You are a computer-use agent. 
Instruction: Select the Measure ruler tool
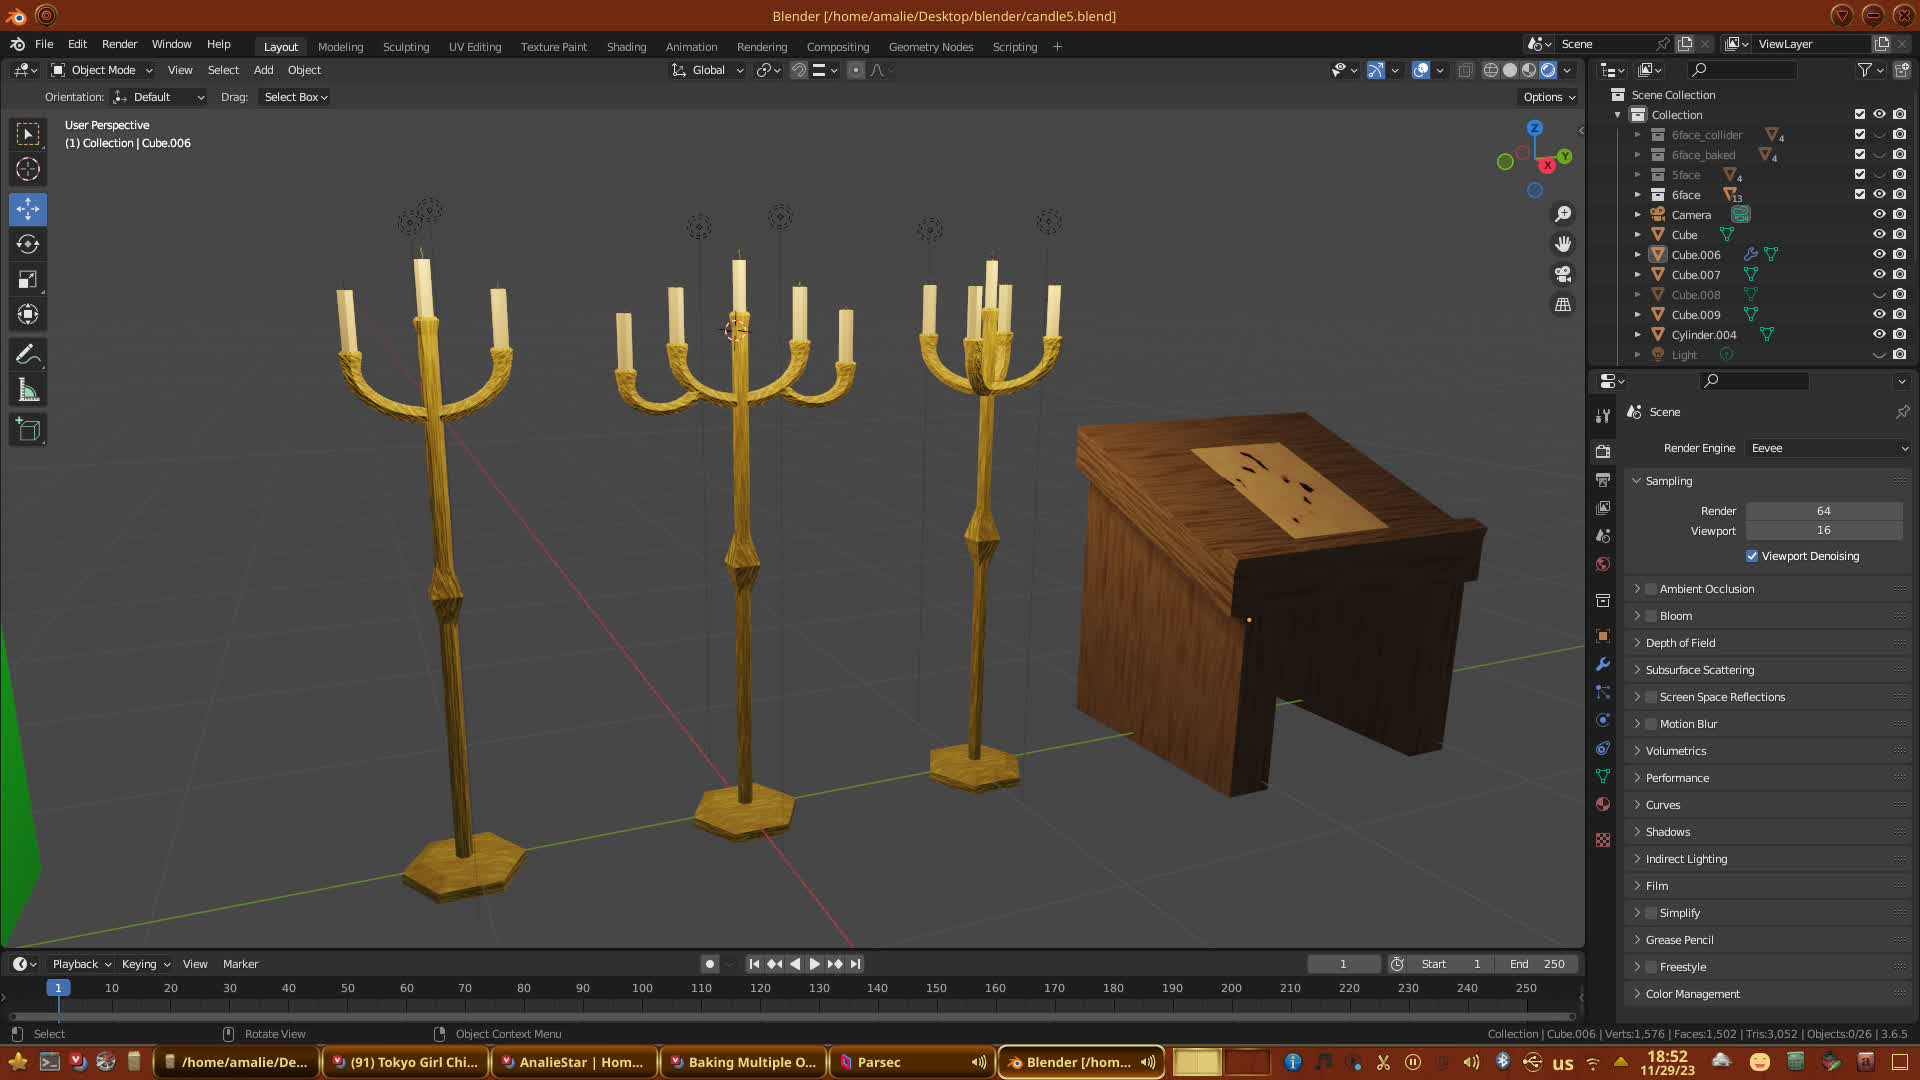[28, 391]
